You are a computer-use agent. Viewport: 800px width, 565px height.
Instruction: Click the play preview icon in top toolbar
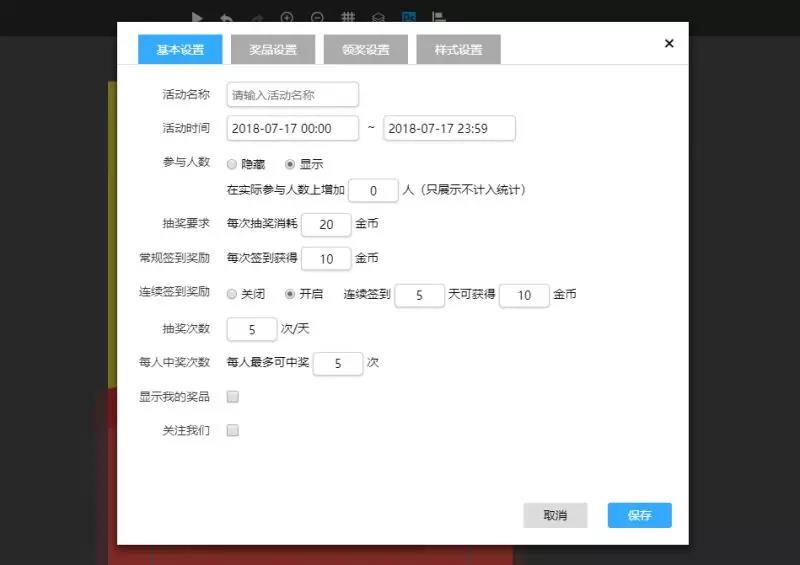(x=197, y=18)
